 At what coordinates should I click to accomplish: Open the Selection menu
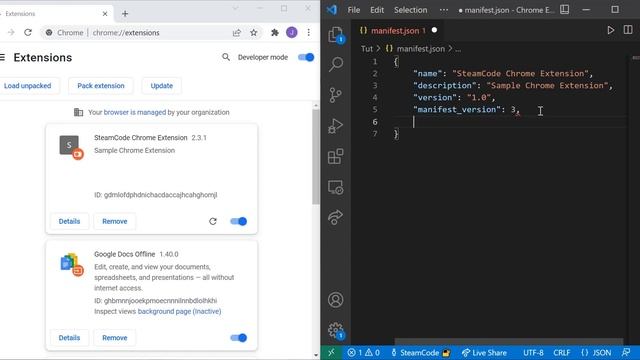click(x=410, y=10)
